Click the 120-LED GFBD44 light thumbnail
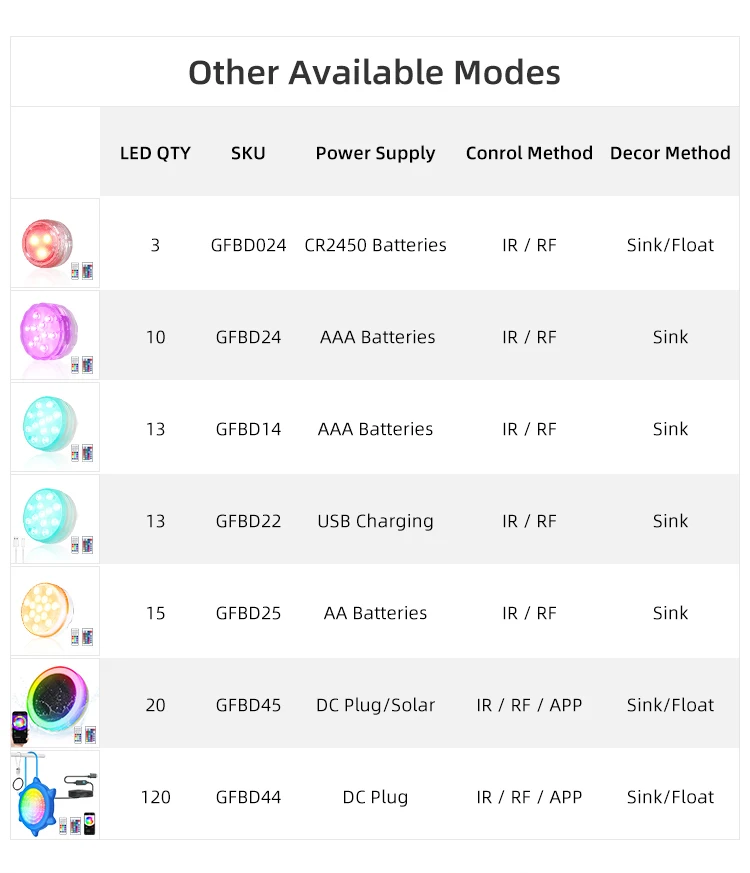750x873 pixels. point(55,796)
